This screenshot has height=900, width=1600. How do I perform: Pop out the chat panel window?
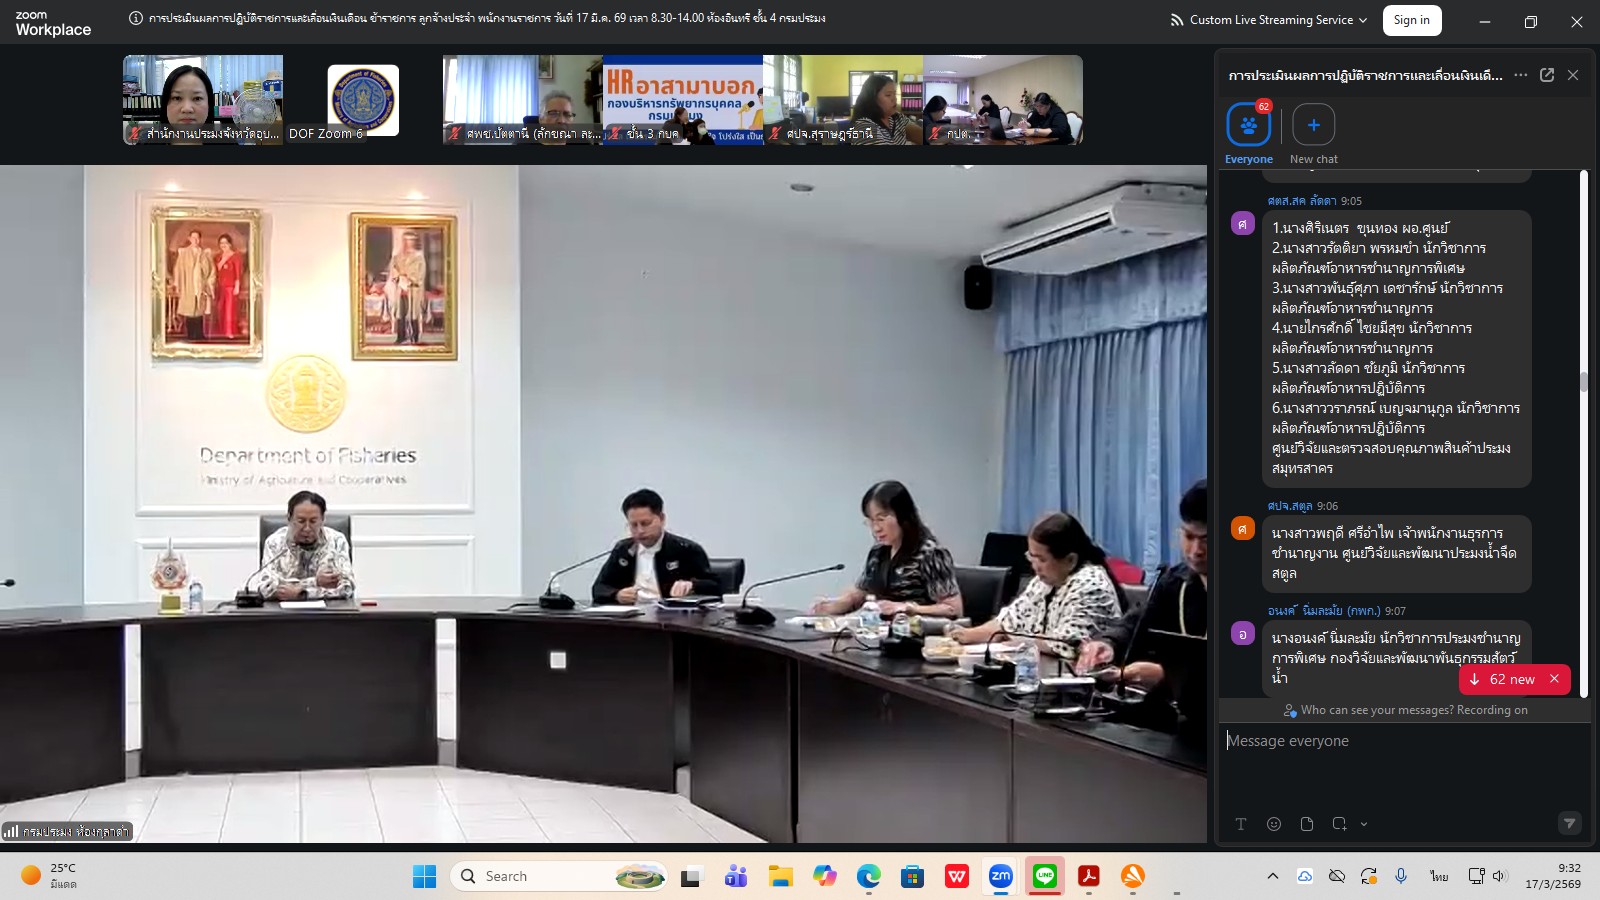coord(1547,75)
